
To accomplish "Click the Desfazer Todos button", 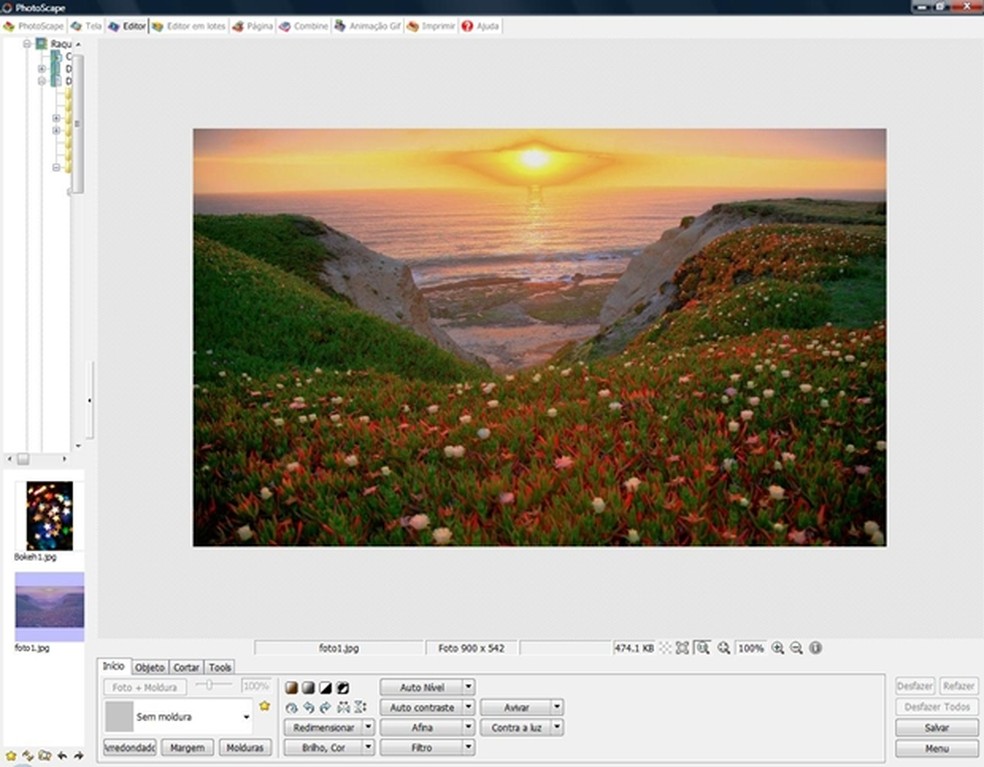I will (935, 706).
